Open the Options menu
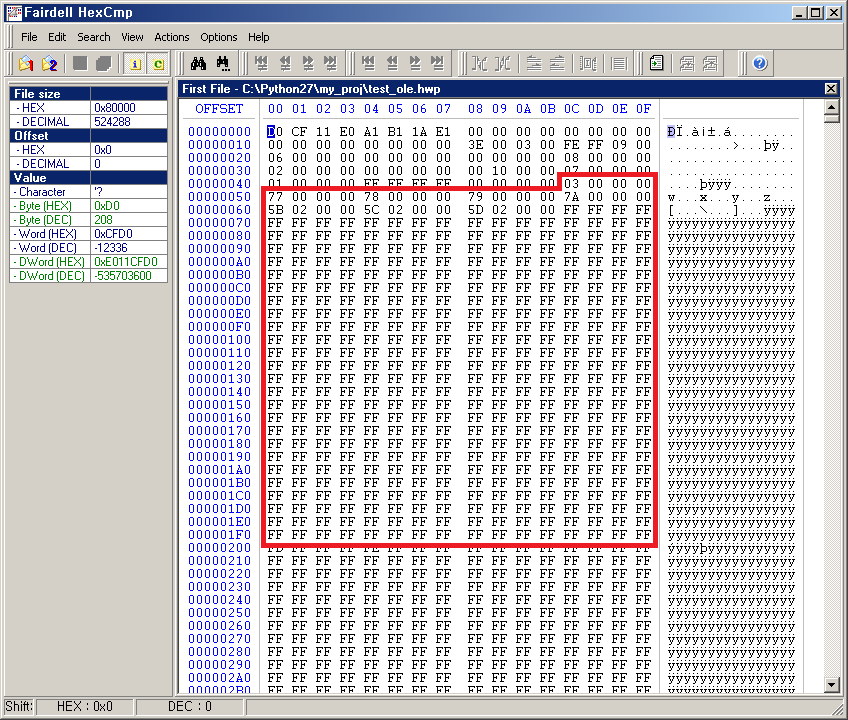848x720 pixels. click(x=218, y=37)
